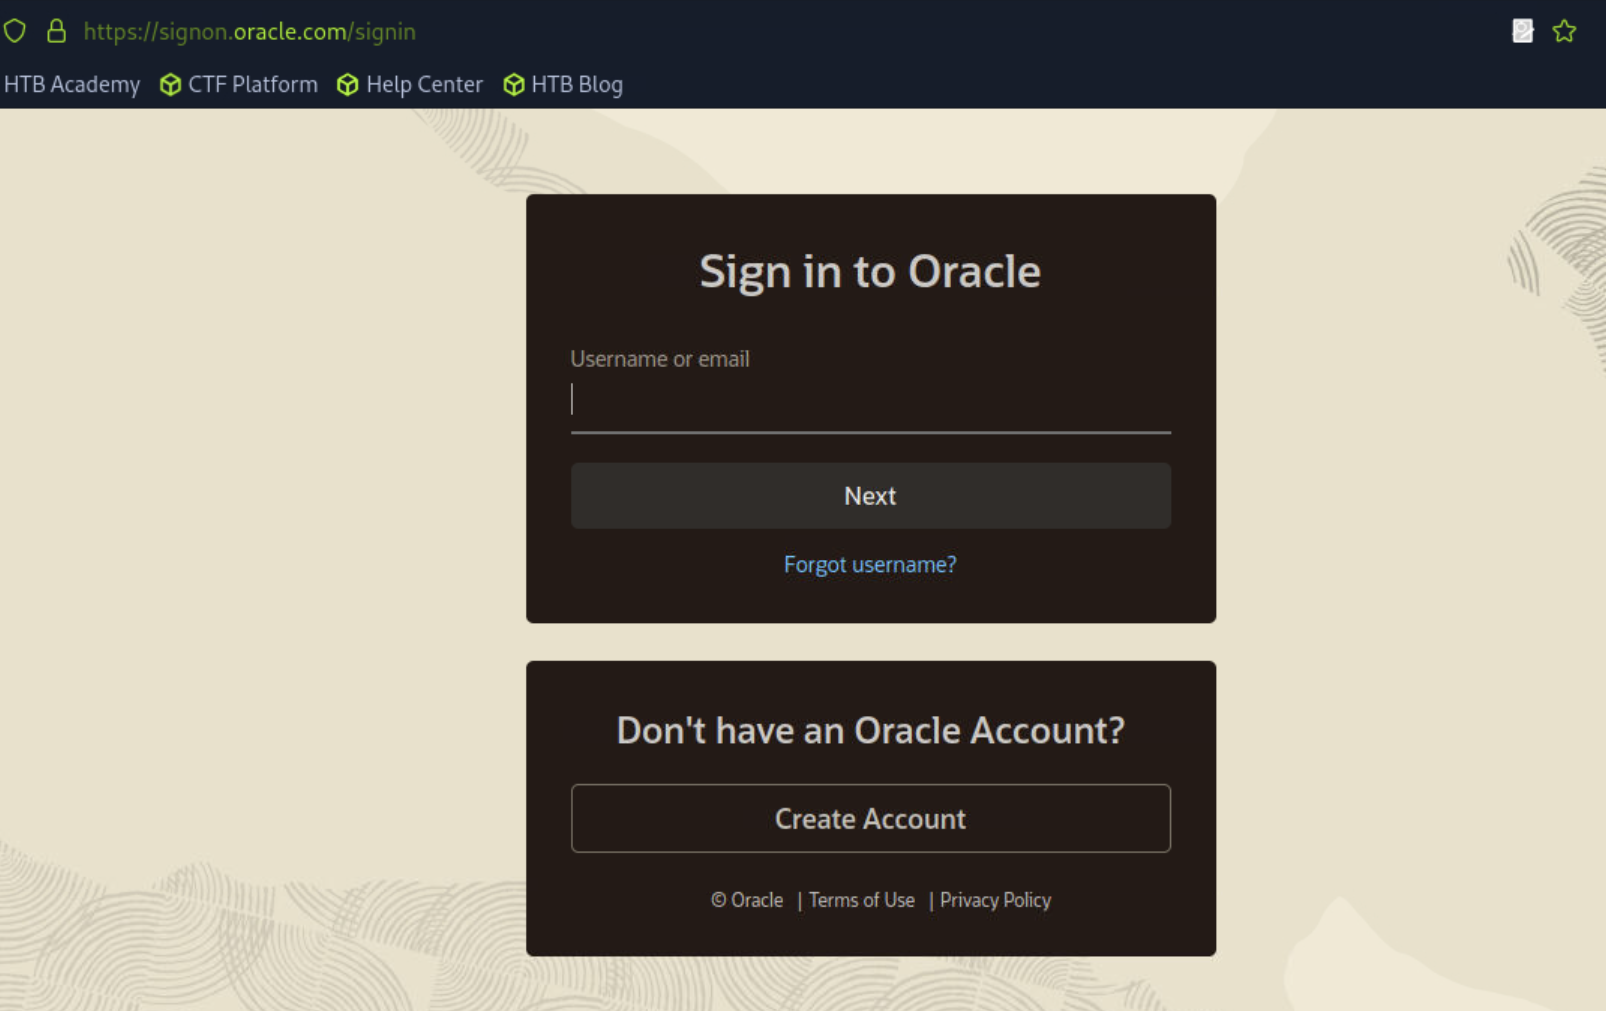Click the cube icon beside Help Center
The width and height of the screenshot is (1606, 1011).
click(347, 85)
